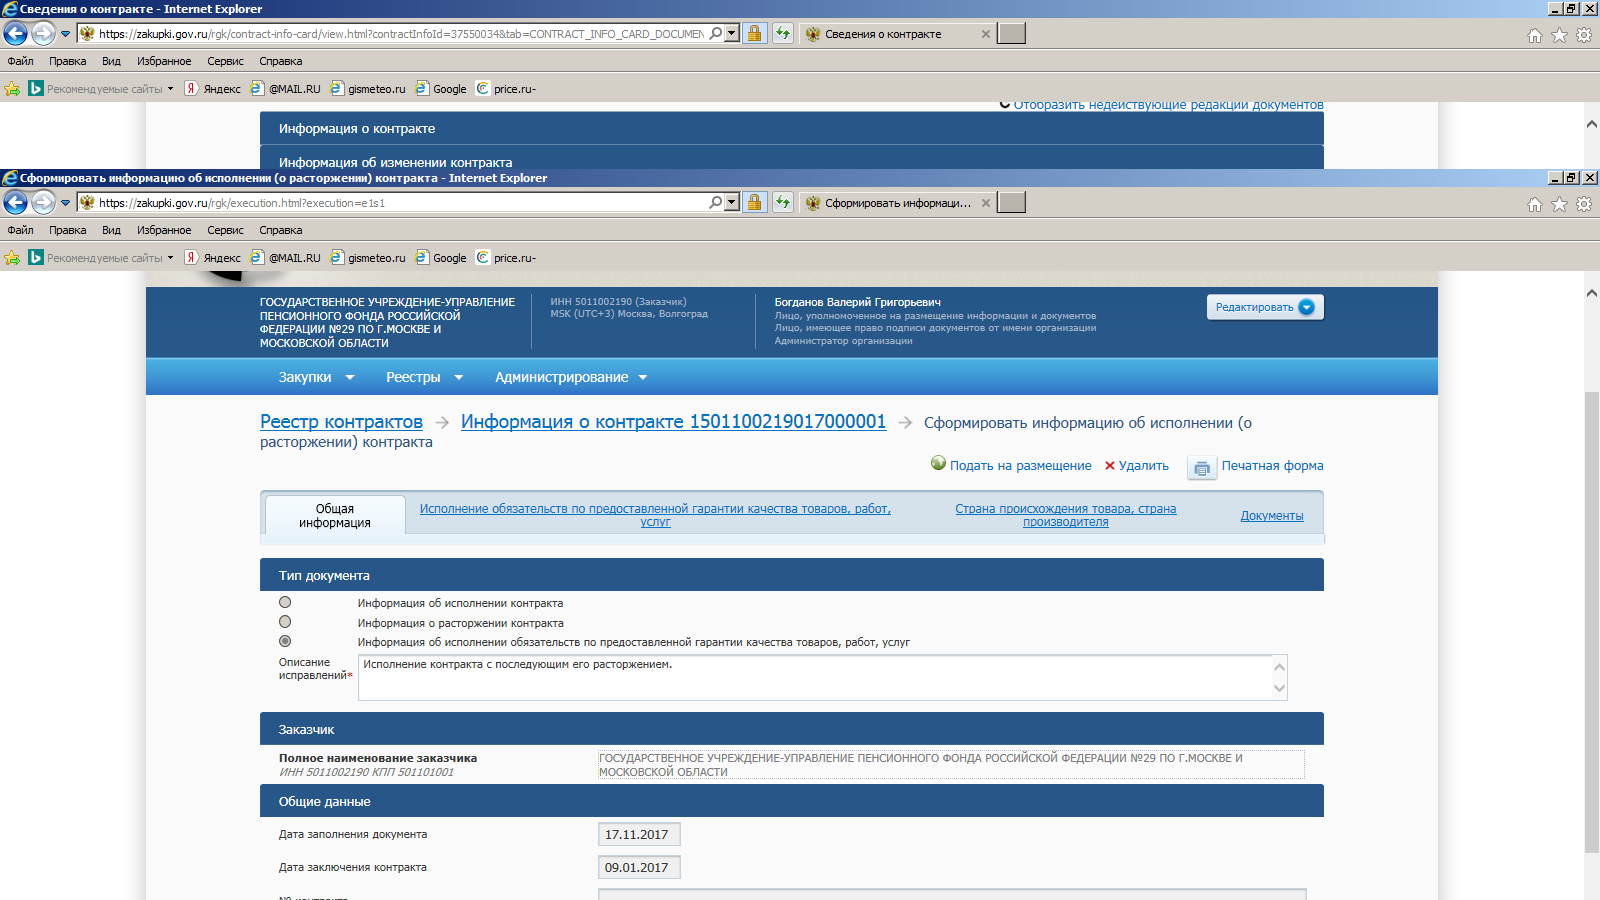Viewport: 1600px width, 900px height.
Task: Go to Реестр контрактов breadcrumb link
Action: coord(341,422)
